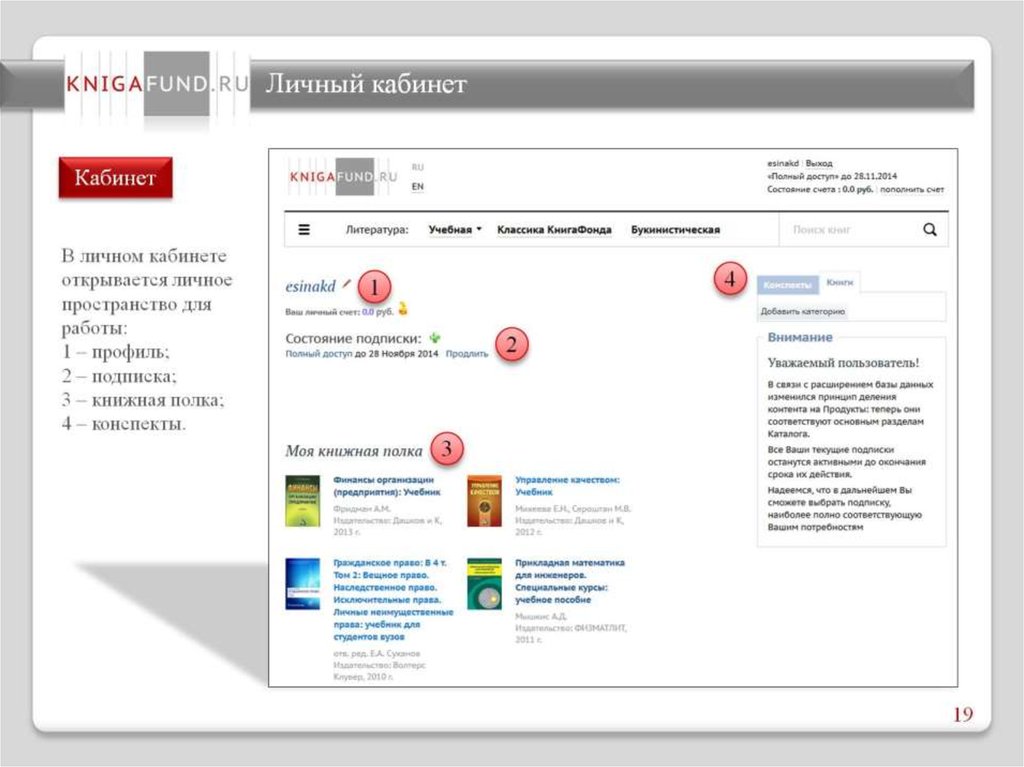Switch site language to RU
This screenshot has width=1024, height=767.
417,167
